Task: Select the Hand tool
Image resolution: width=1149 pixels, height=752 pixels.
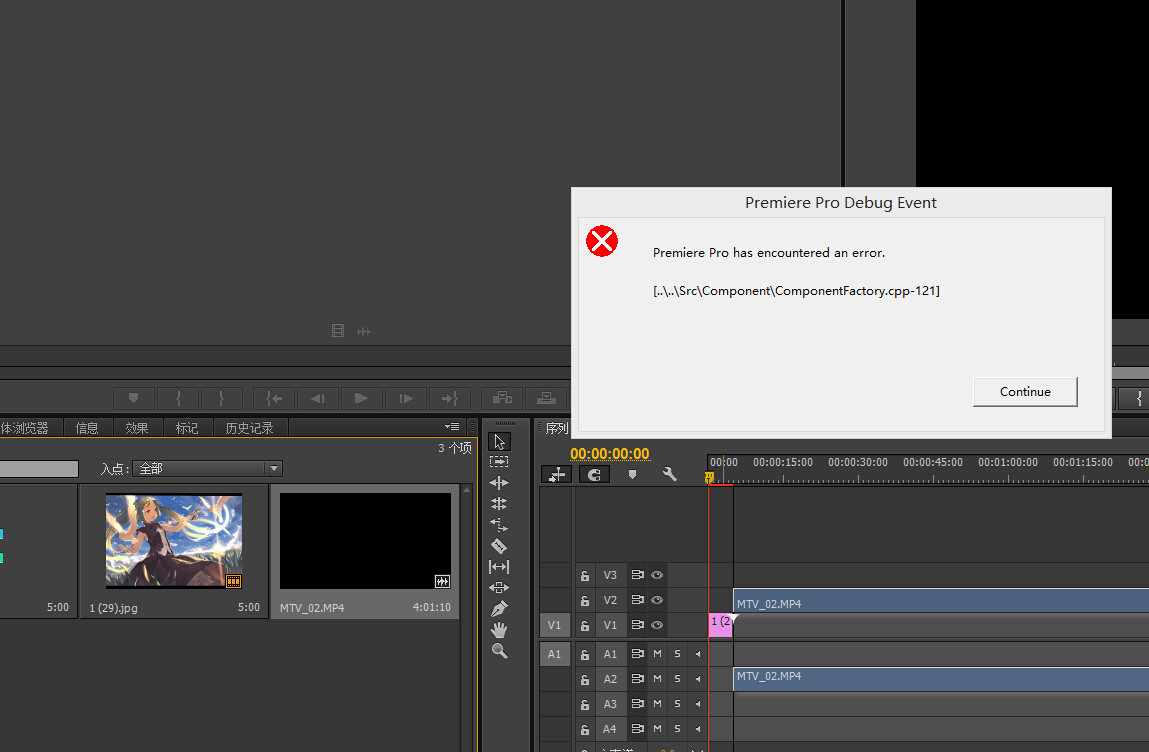Action: [x=499, y=630]
